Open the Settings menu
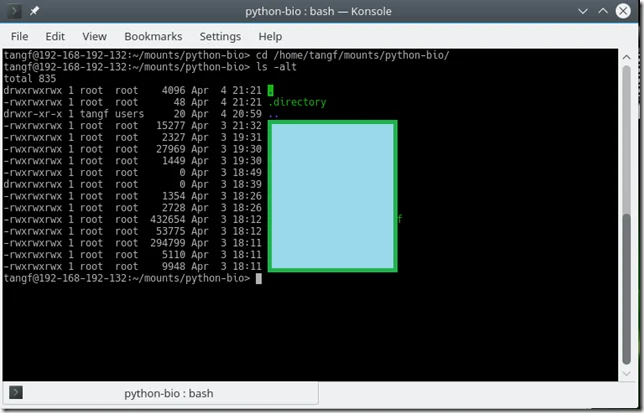Screen dimensions: 644x413 220,36
